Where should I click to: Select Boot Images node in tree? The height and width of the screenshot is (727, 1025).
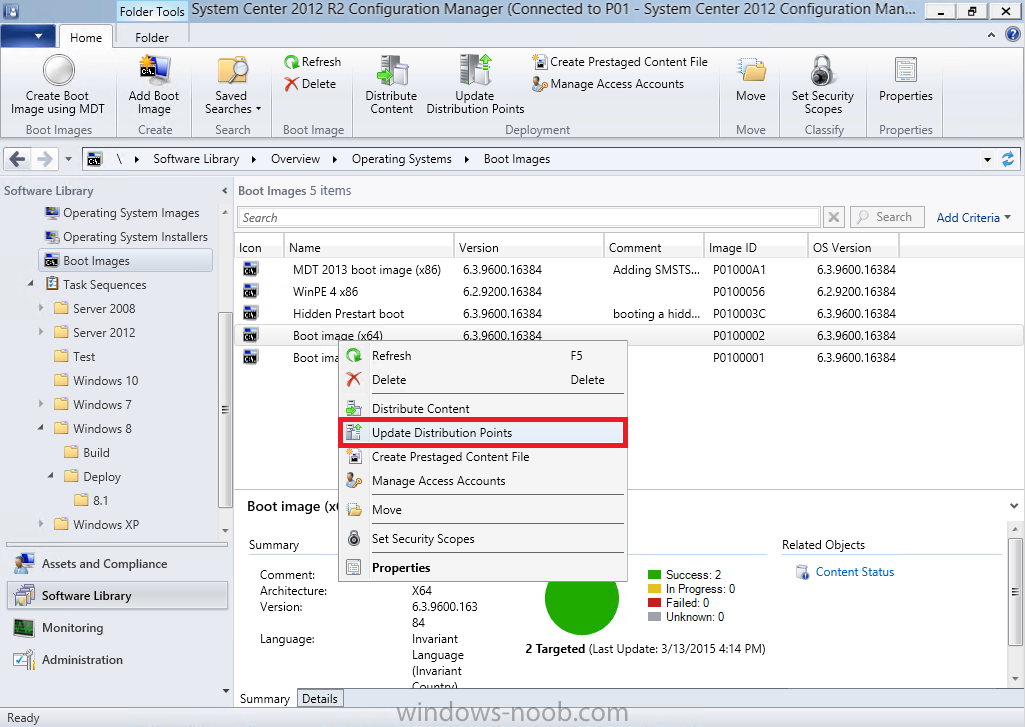(x=125, y=261)
